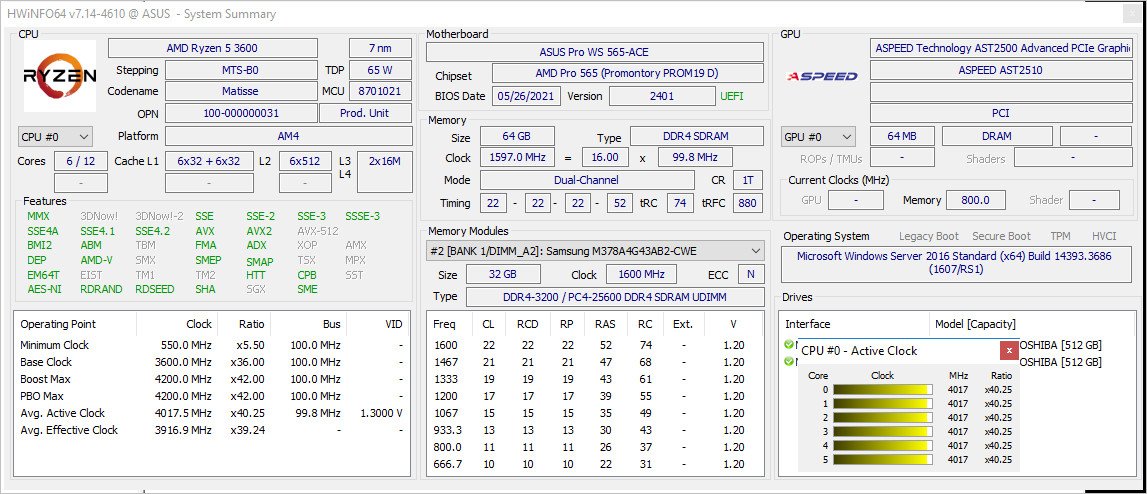This screenshot has width=1147, height=494.
Task: Click the UEFI label next to BIOS version
Action: coord(732,97)
